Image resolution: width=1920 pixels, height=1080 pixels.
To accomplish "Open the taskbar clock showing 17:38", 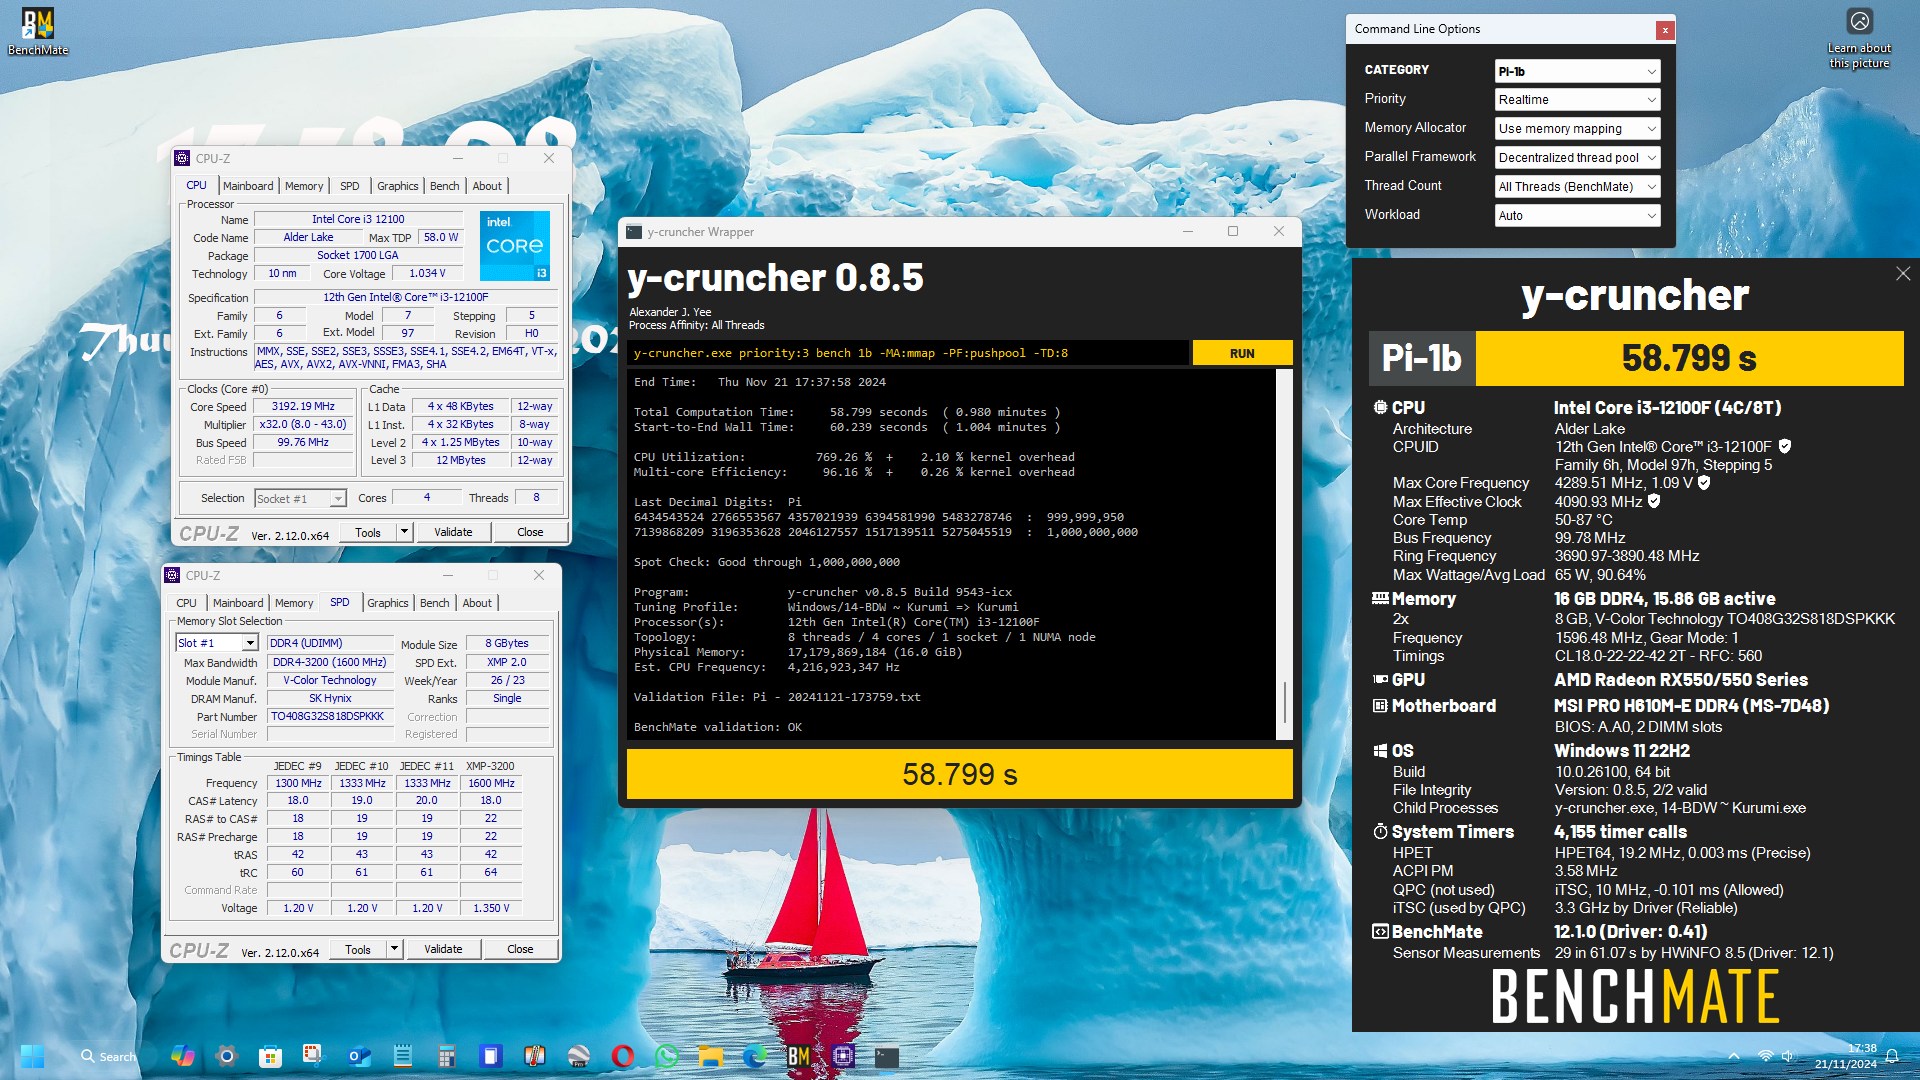I will [x=1846, y=1056].
